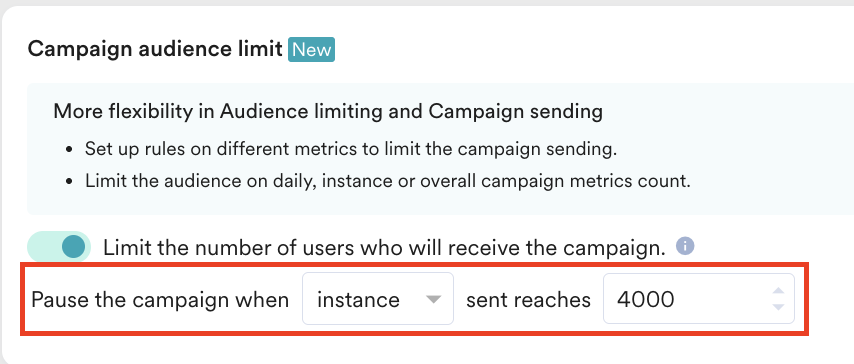854x364 pixels.
Task: Decrease the sent limit using the down arrow
Action: (x=778, y=307)
